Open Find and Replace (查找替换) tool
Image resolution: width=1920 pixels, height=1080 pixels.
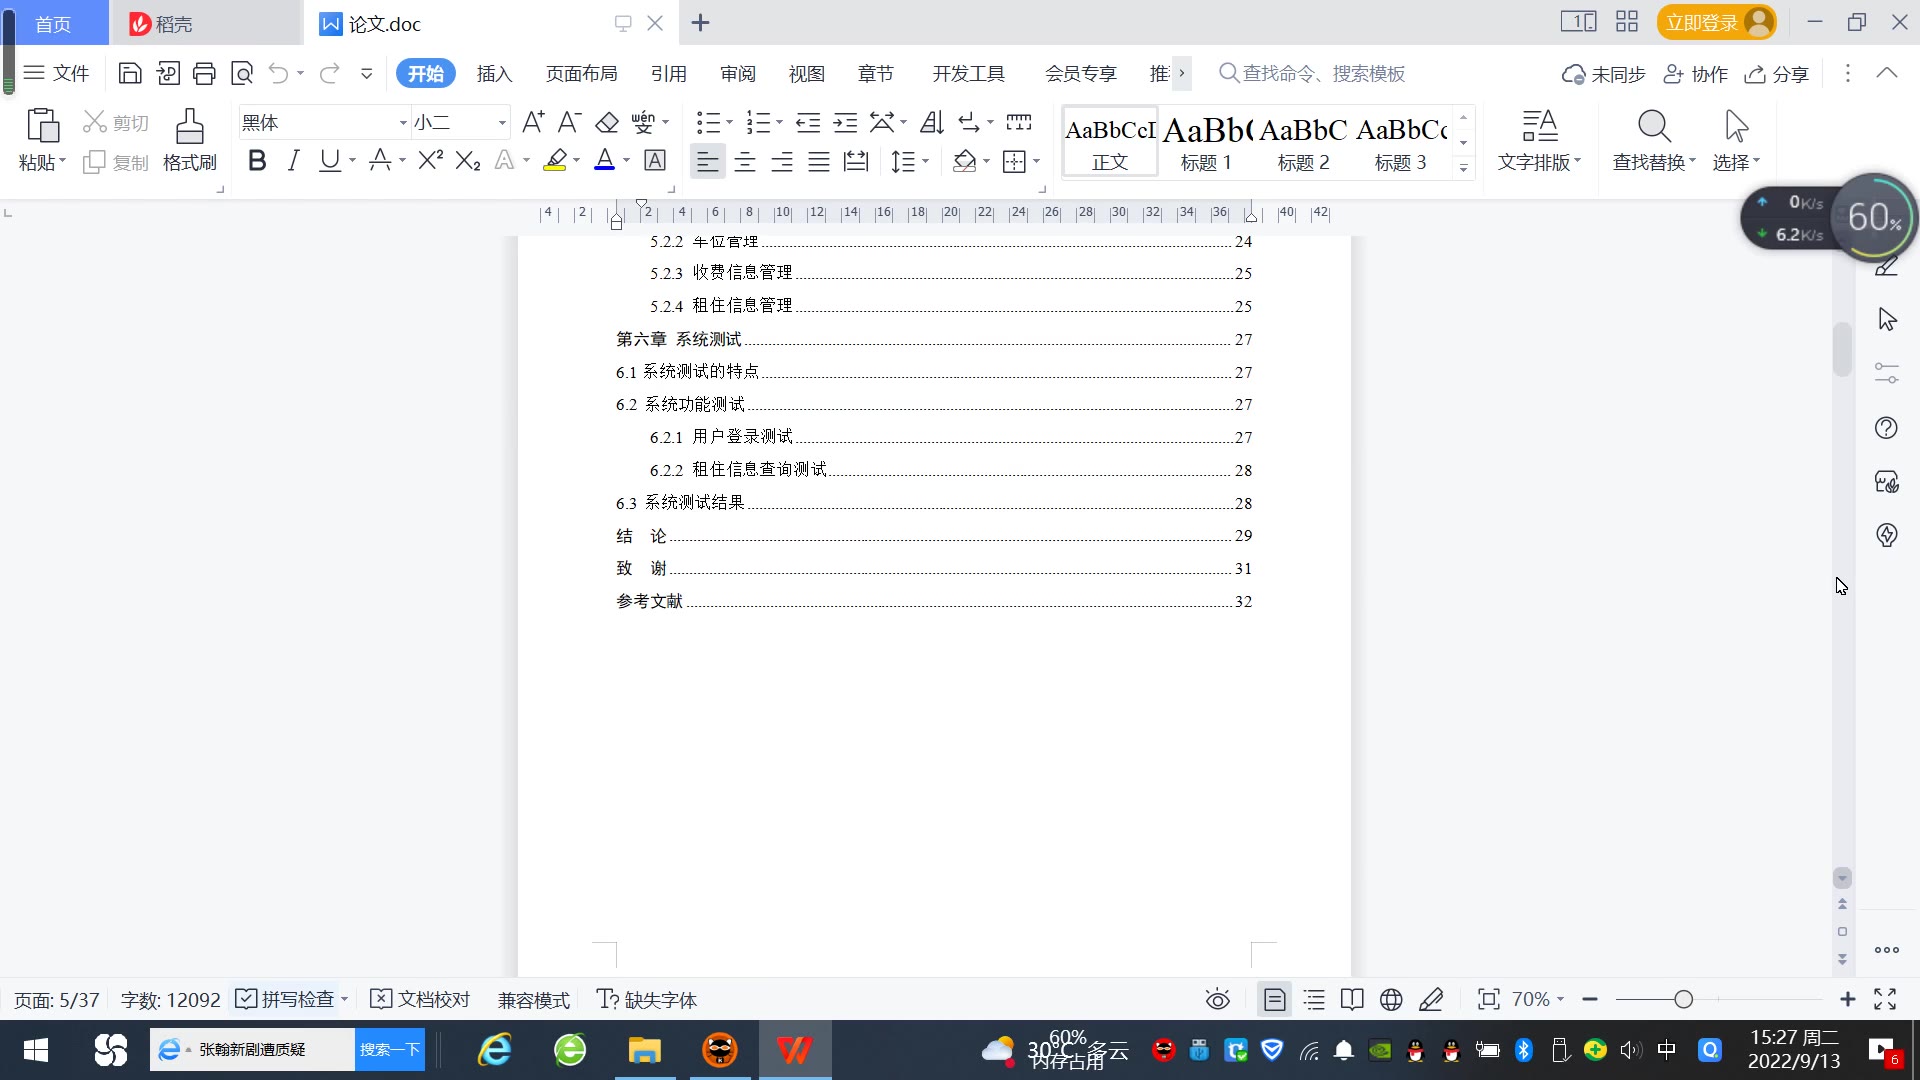click(1654, 139)
